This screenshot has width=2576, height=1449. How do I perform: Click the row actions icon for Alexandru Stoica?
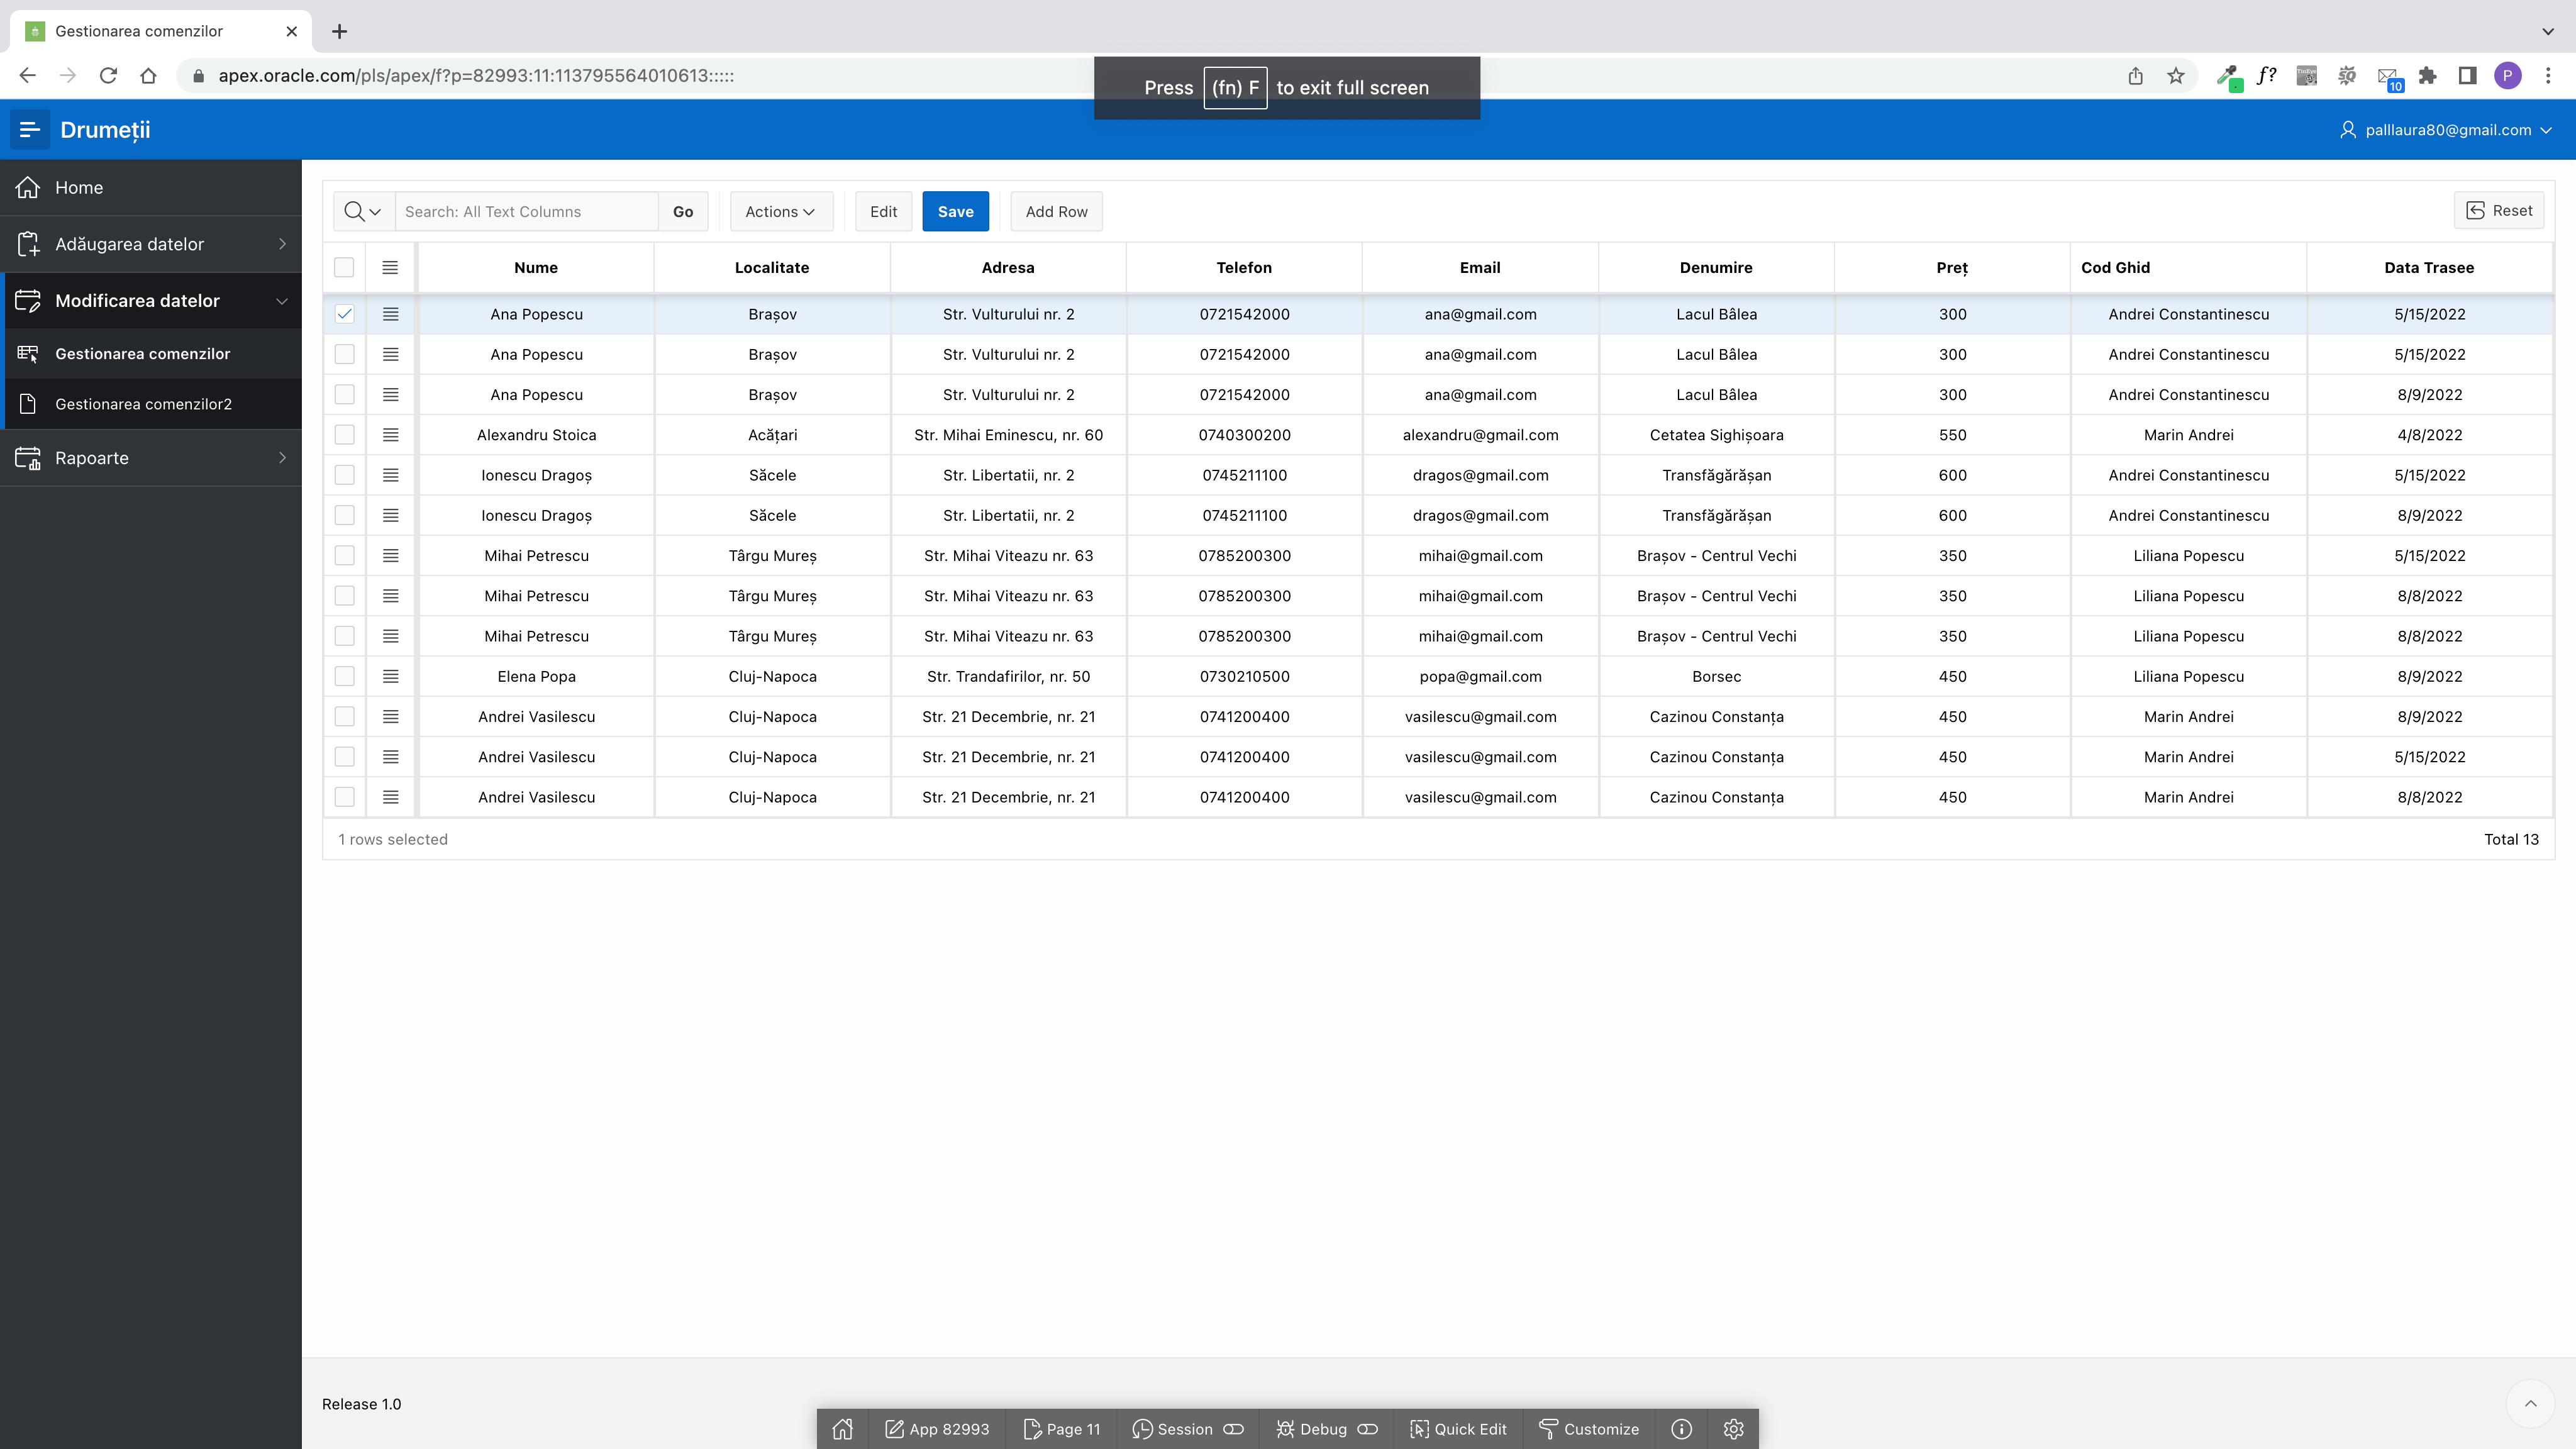pos(390,435)
